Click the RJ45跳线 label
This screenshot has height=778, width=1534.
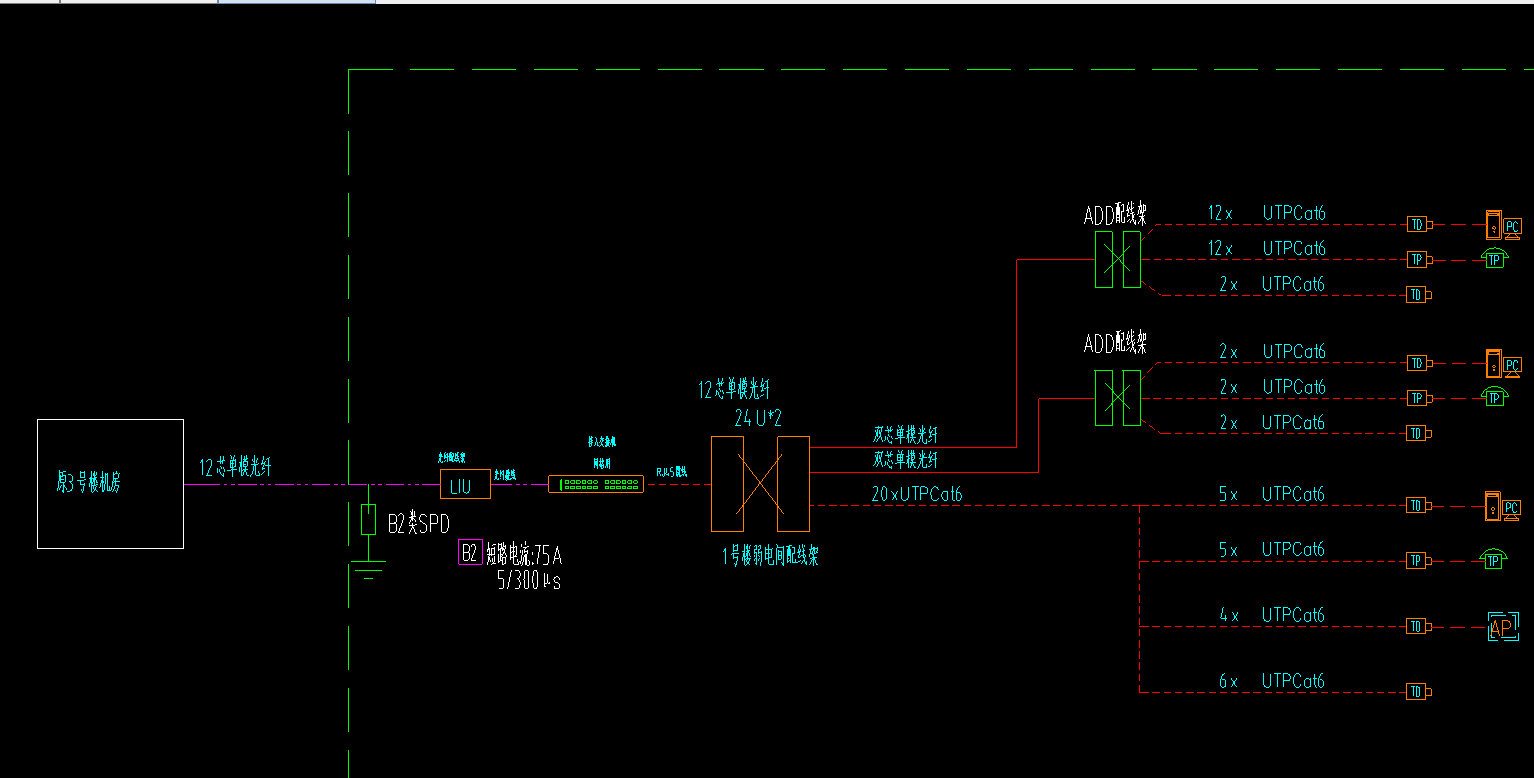(672, 471)
